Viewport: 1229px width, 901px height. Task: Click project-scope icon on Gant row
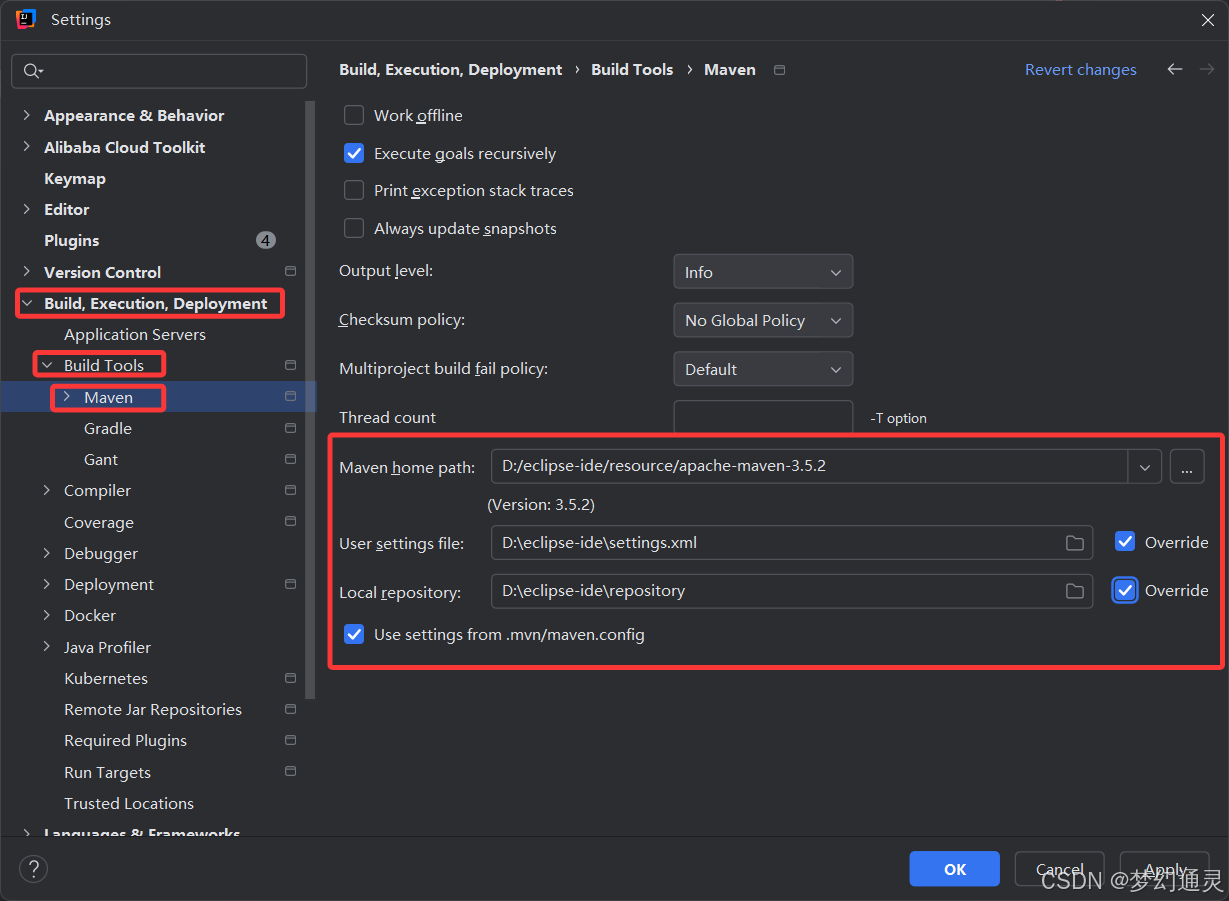pyautogui.click(x=290, y=459)
